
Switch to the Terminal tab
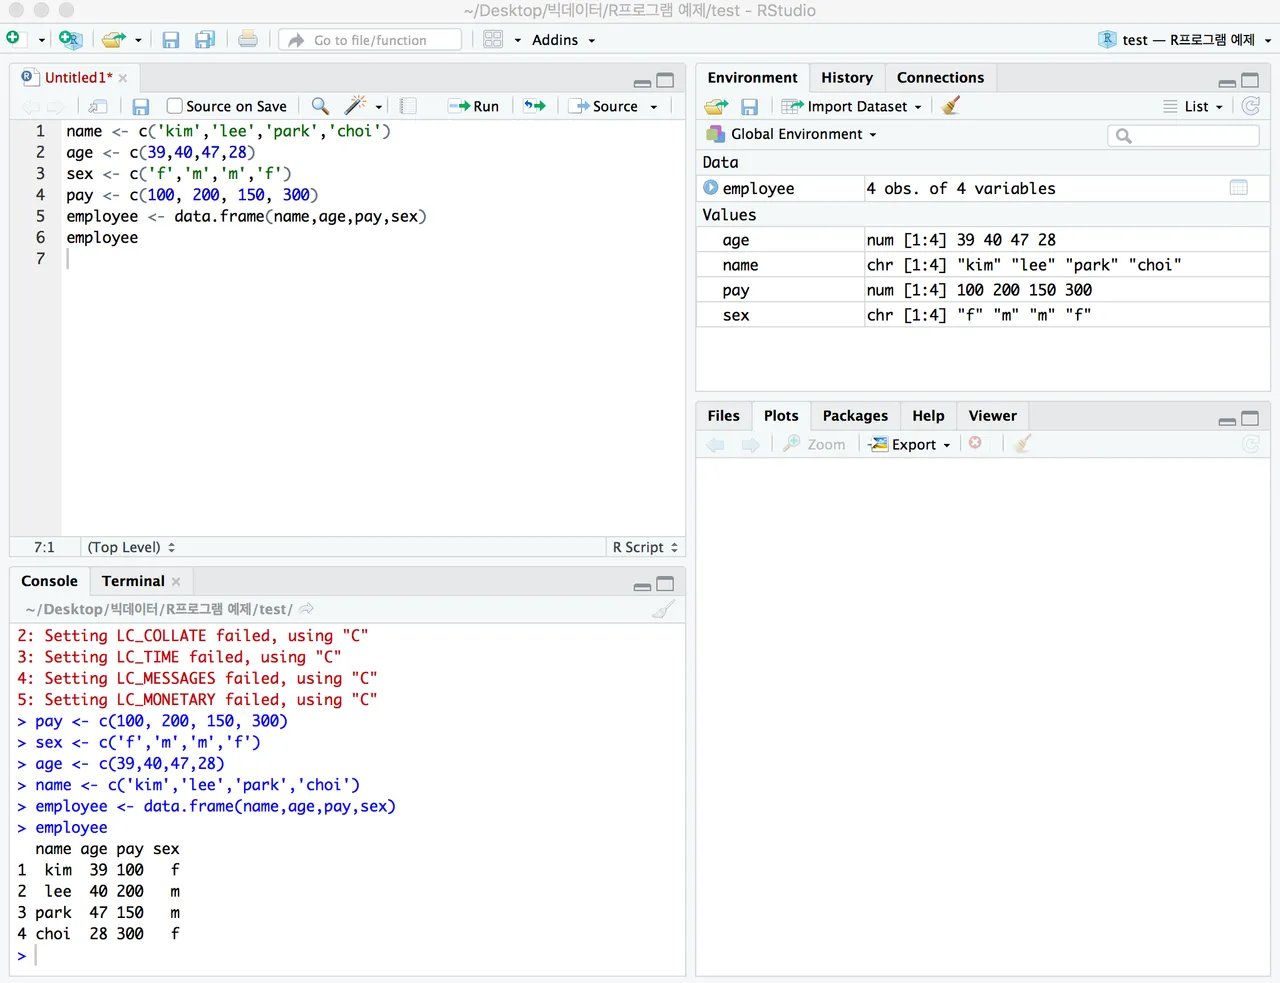tap(133, 581)
